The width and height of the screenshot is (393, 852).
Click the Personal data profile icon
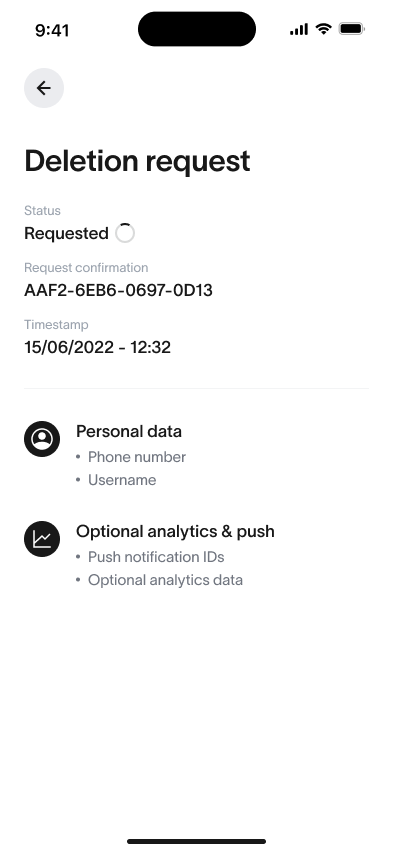[x=42, y=438]
